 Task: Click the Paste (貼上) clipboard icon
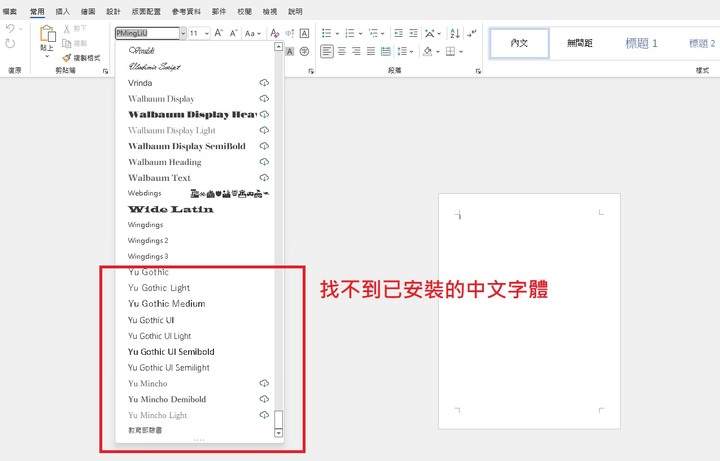[x=47, y=34]
